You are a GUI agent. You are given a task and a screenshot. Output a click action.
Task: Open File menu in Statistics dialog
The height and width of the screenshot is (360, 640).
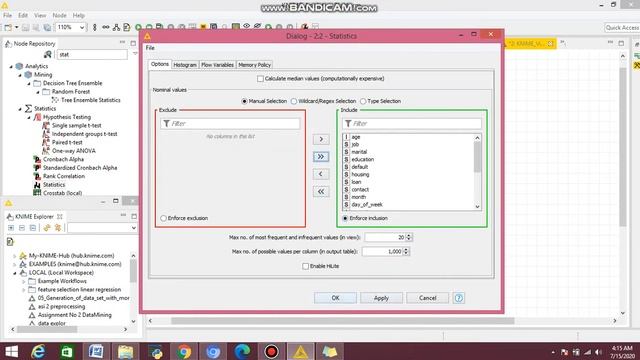pos(150,48)
